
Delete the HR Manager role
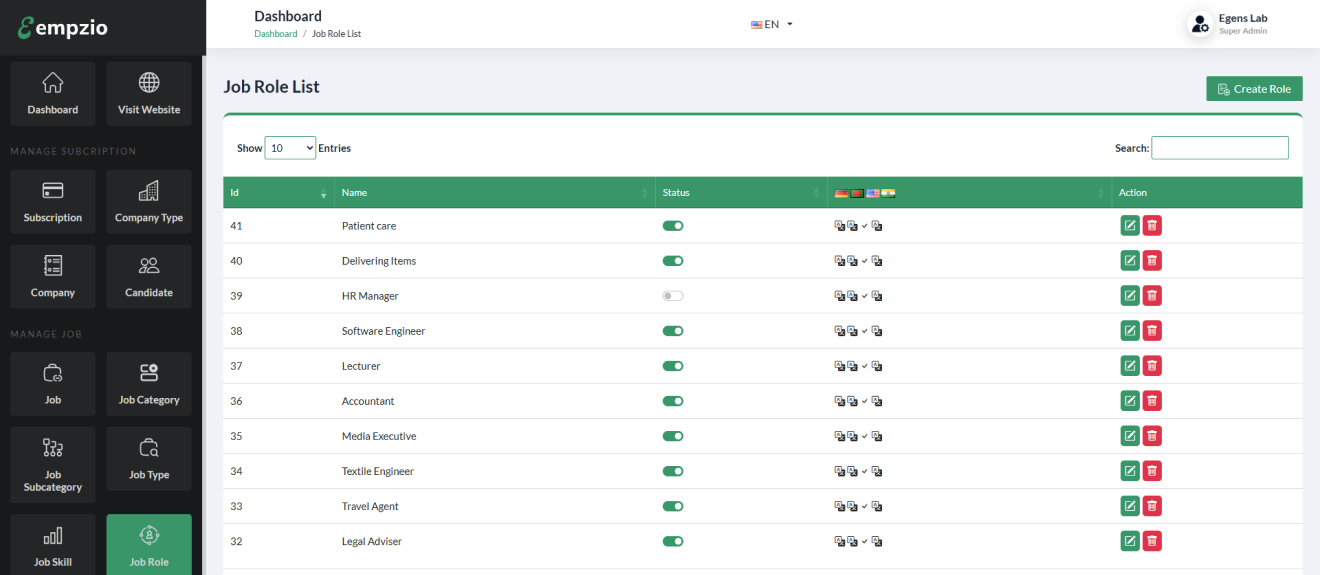pyautogui.click(x=1152, y=296)
